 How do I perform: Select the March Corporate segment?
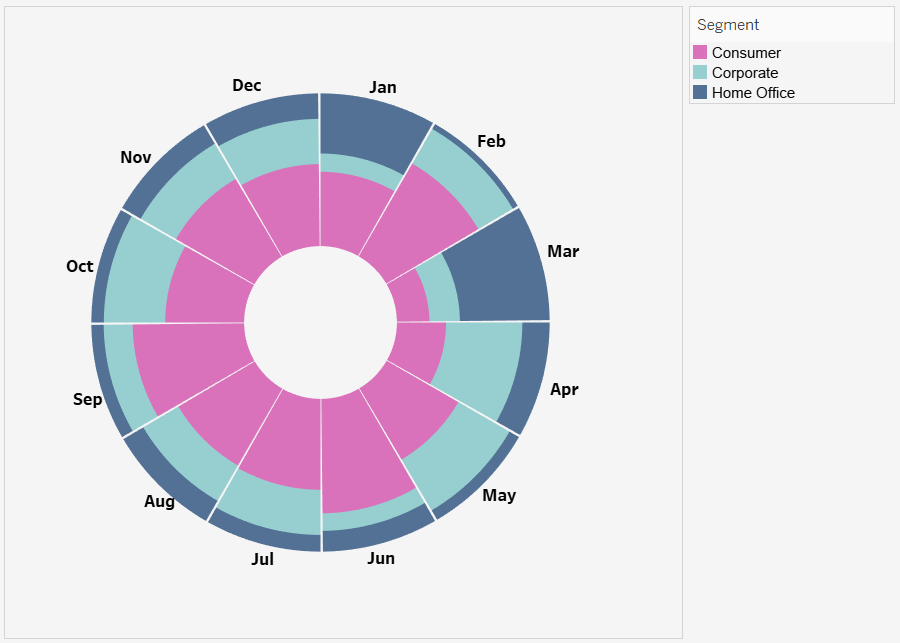click(442, 292)
